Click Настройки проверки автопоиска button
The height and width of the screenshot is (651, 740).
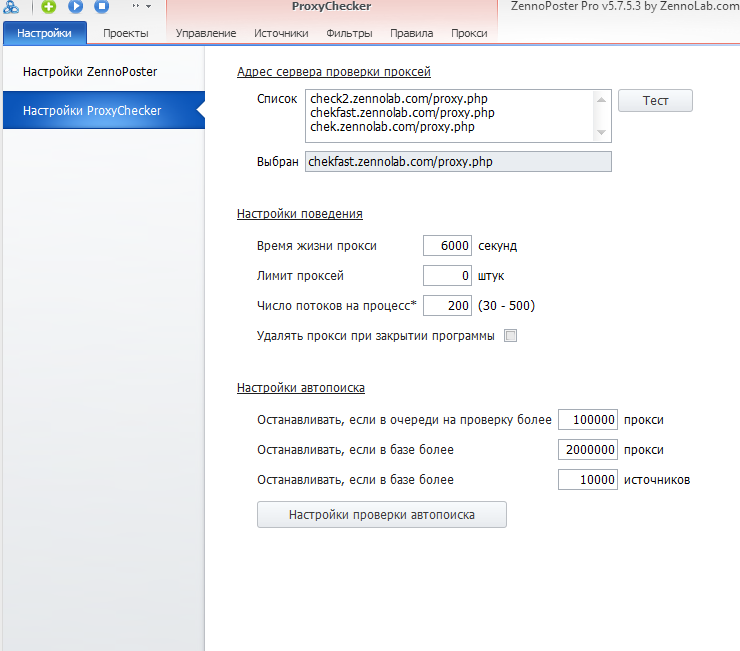(x=382, y=515)
